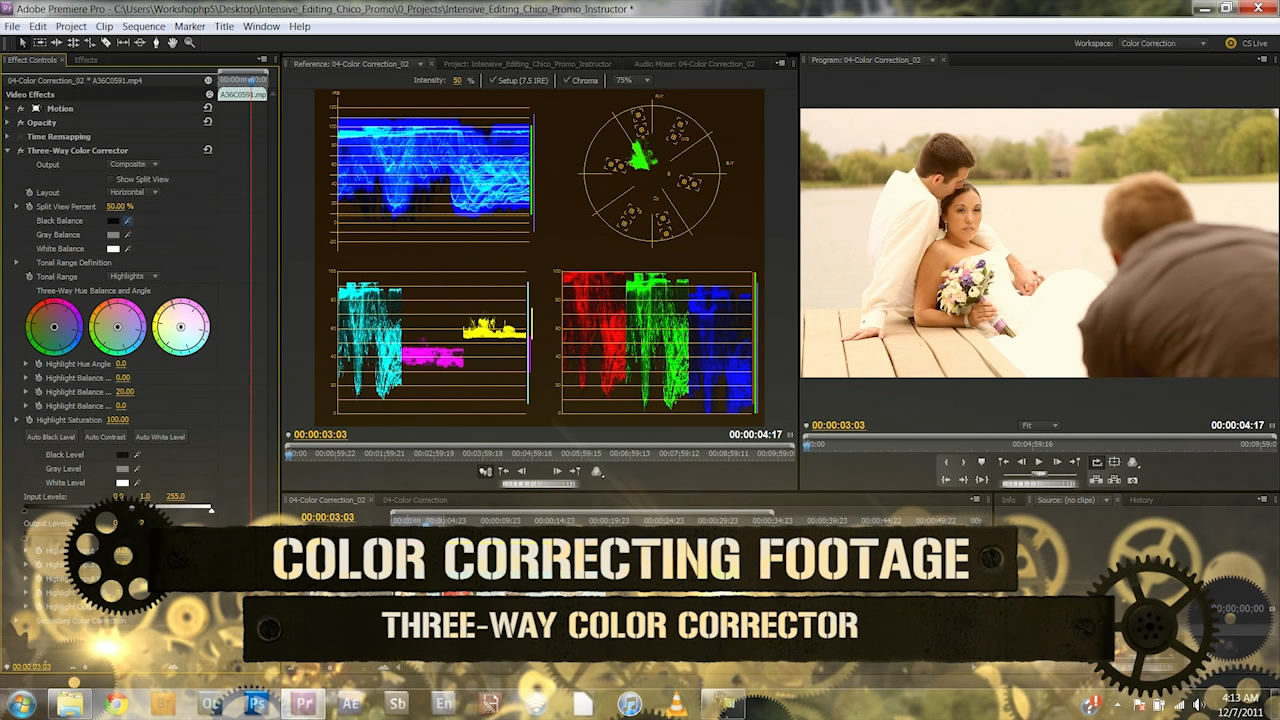
Task: Switch to the Effects tab
Action: point(85,60)
